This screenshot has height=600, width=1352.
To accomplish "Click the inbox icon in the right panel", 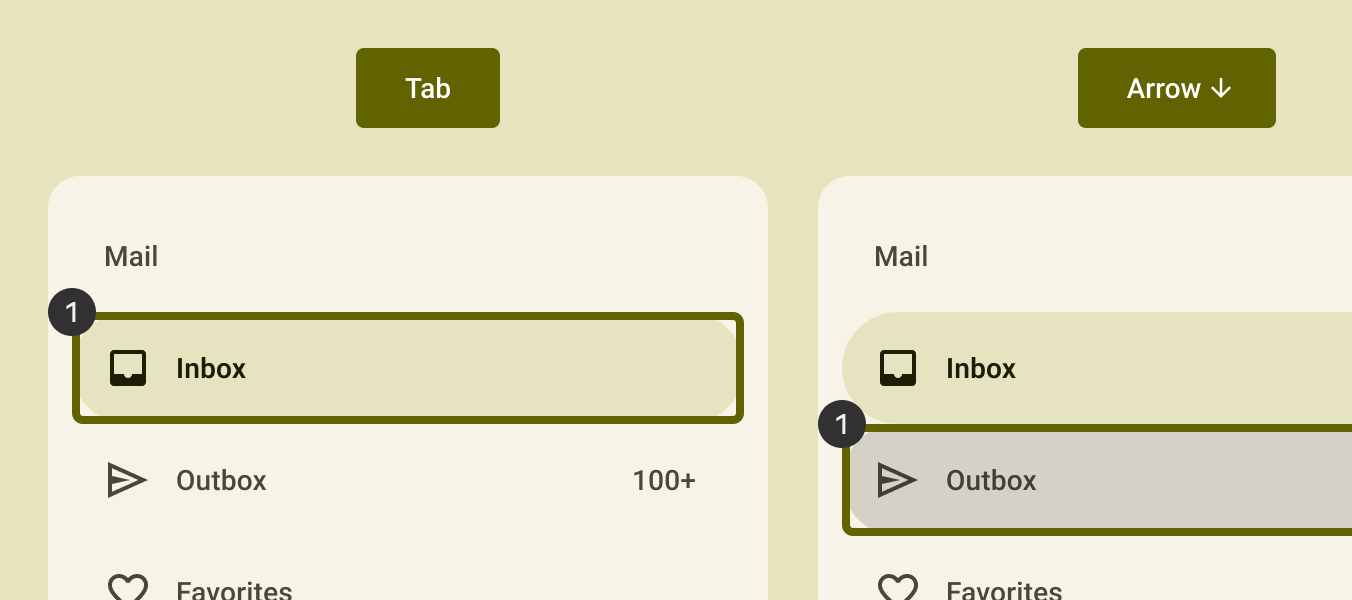I will coord(898,368).
